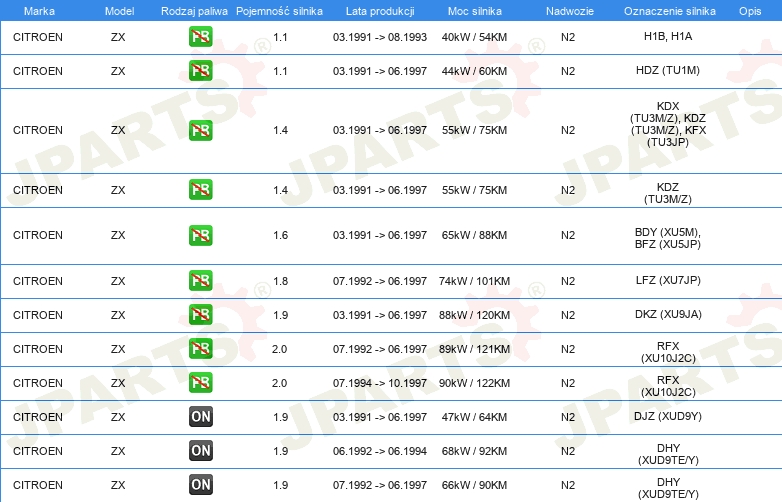Click the petrol fuel icon for engine H1B, H1A
Image resolution: width=782 pixels, height=502 pixels.
[200, 36]
